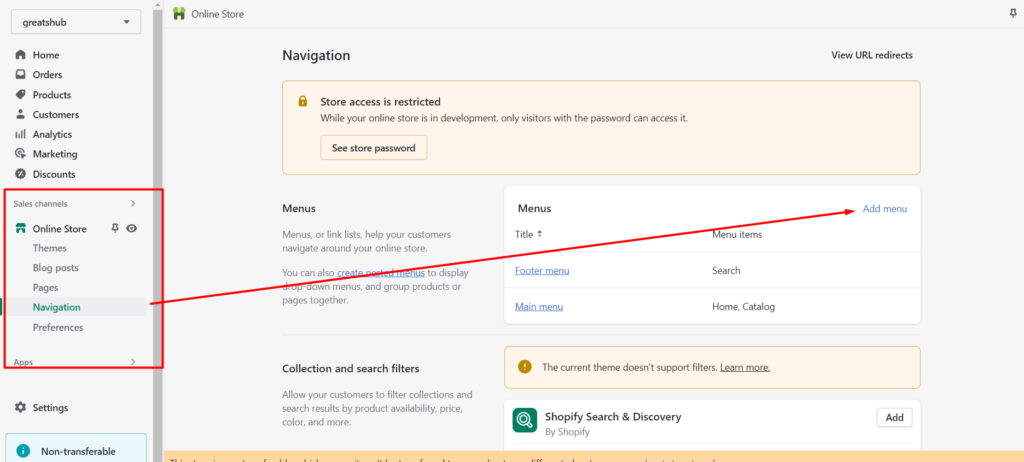The image size is (1024, 462).
Task: Open the Footer menu link
Action: 542,271
